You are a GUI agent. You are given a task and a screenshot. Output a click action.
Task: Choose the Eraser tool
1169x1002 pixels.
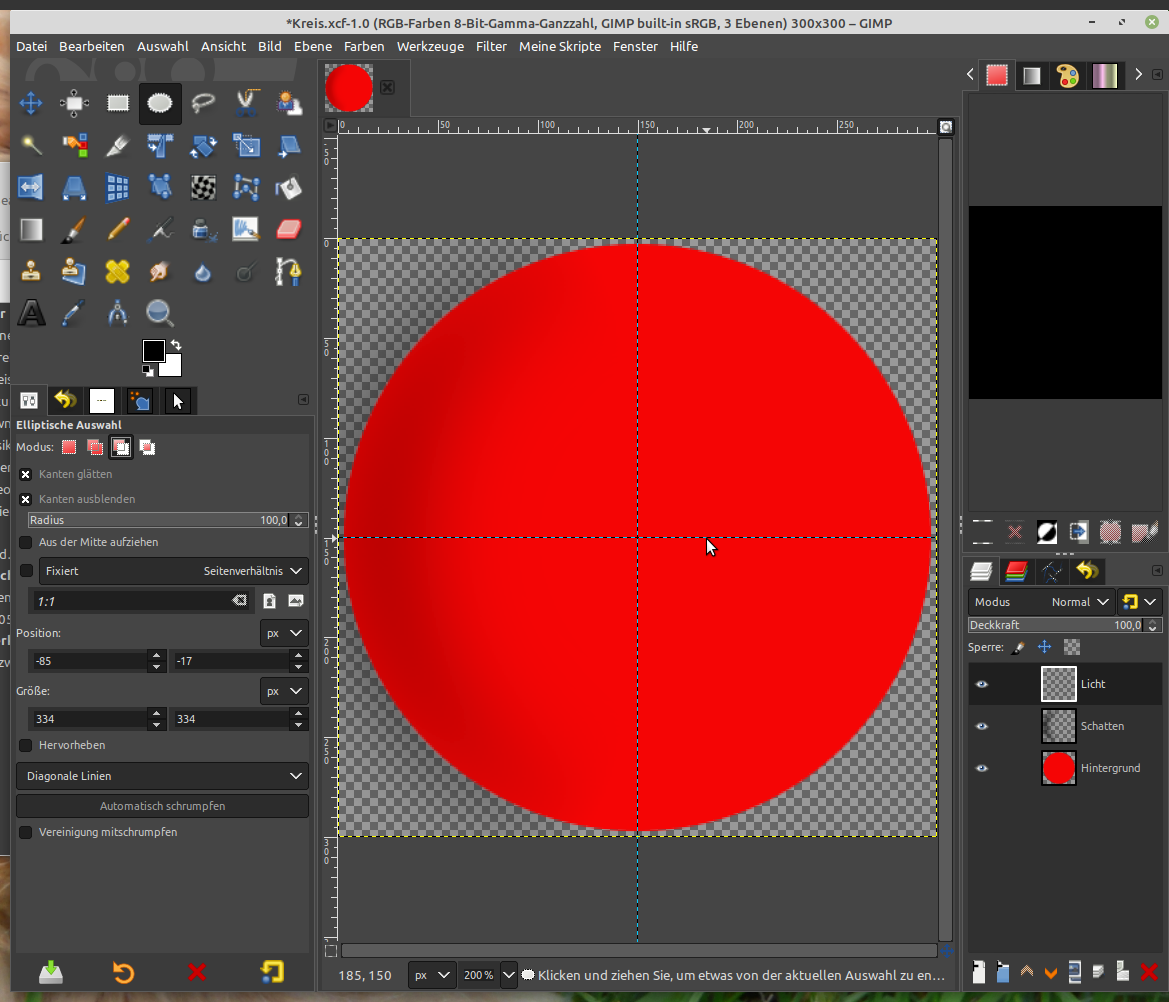coord(288,229)
